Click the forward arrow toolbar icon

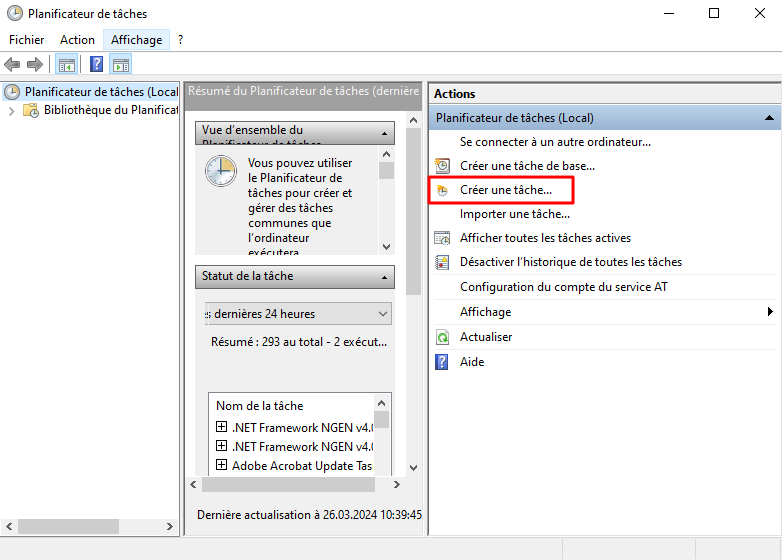coord(35,65)
